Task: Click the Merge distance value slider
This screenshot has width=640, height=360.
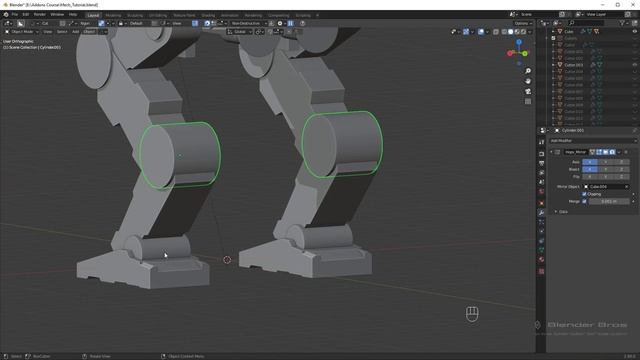Action: click(609, 201)
